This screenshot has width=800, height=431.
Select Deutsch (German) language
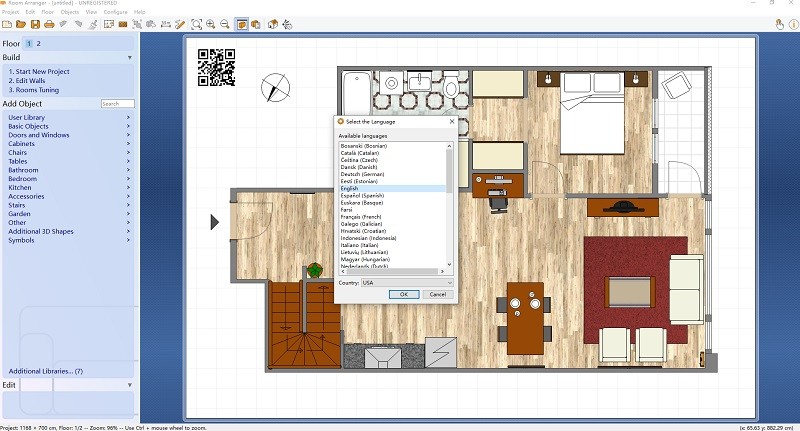(x=362, y=174)
